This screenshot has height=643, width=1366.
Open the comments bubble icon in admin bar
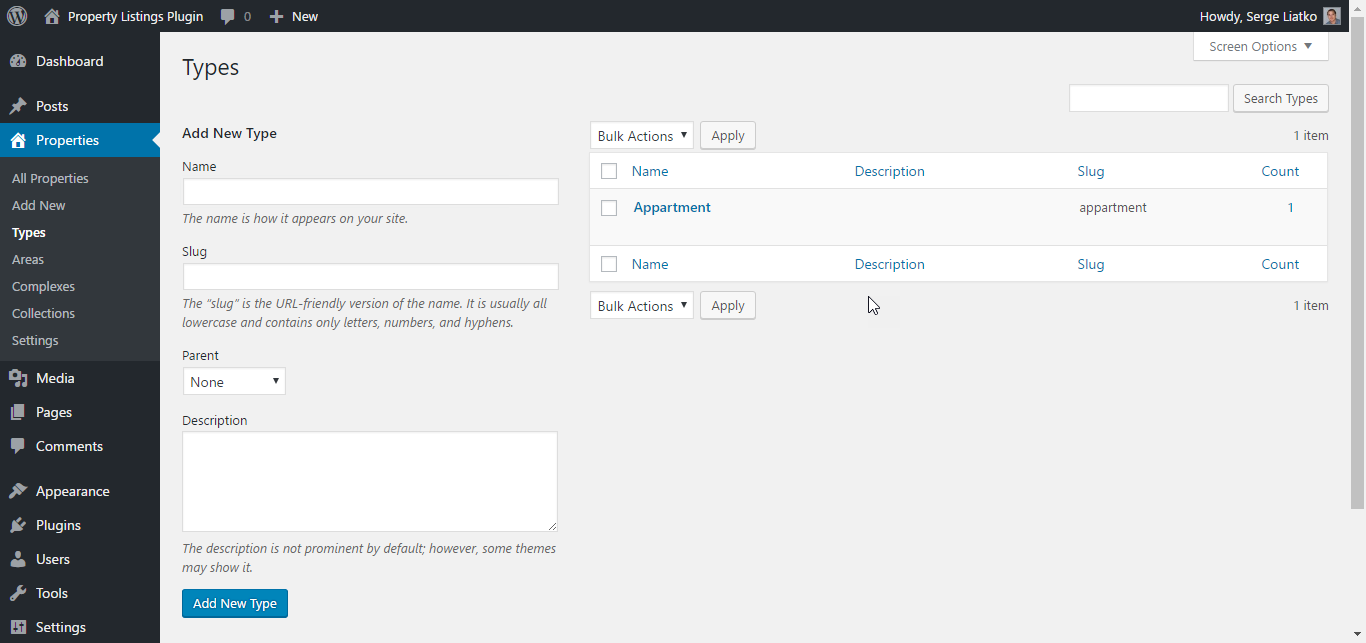point(228,17)
